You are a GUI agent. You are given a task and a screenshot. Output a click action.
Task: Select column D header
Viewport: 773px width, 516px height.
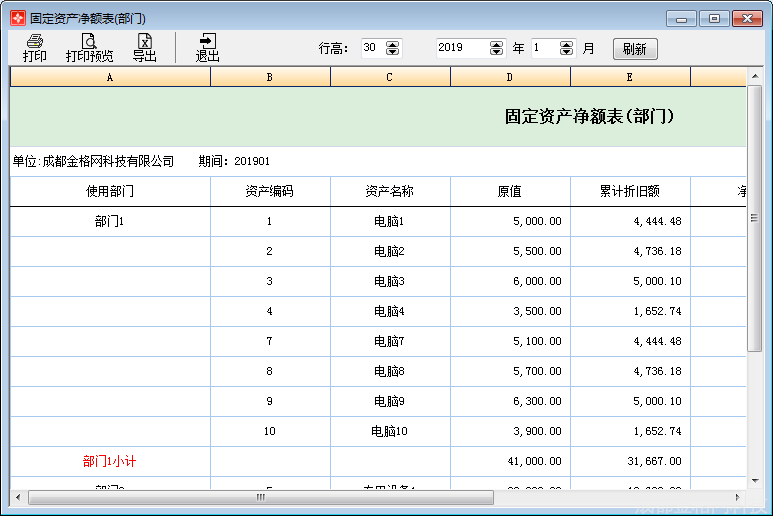point(510,77)
